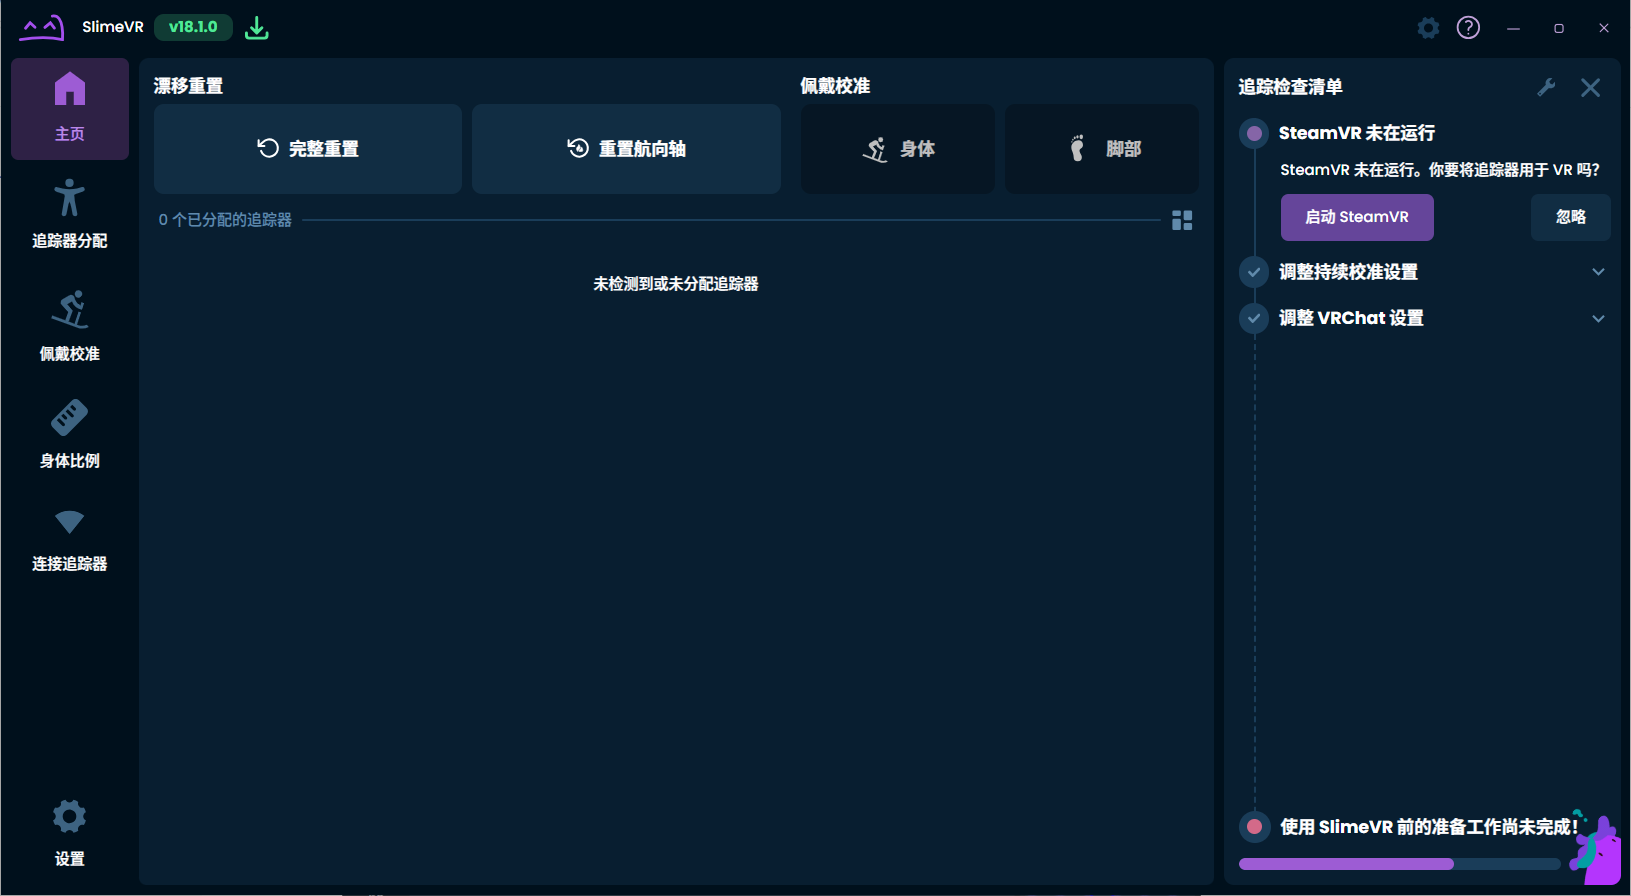Click the purple SlimeVR mascot icon
This screenshot has height=896, width=1631.
click(1596, 850)
